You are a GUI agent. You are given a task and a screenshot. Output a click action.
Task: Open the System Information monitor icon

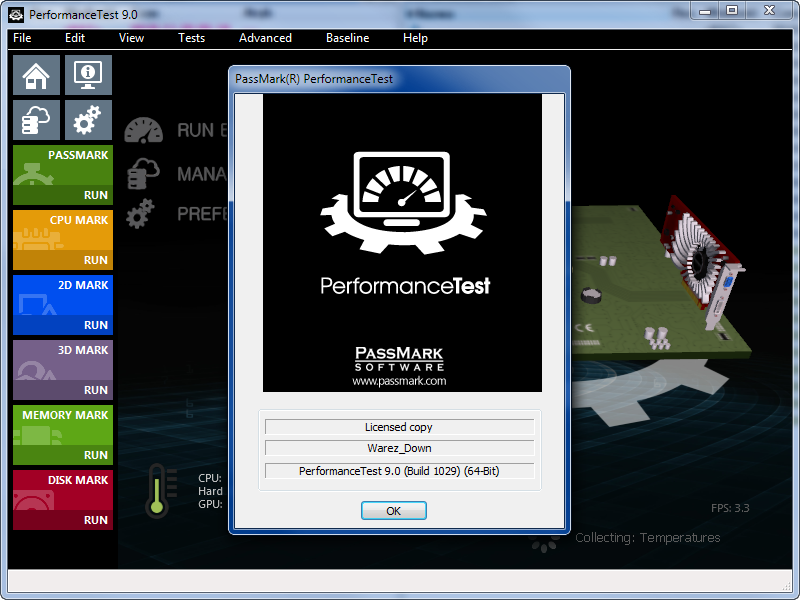point(88,75)
